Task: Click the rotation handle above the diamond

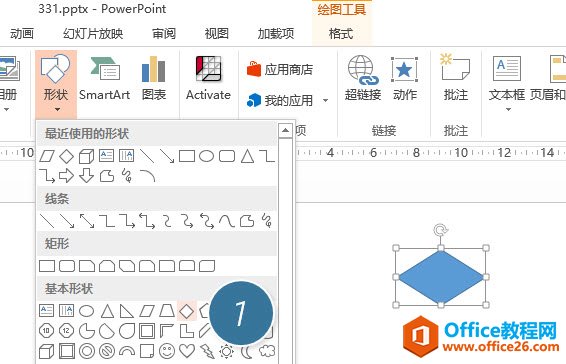Action: click(x=440, y=230)
